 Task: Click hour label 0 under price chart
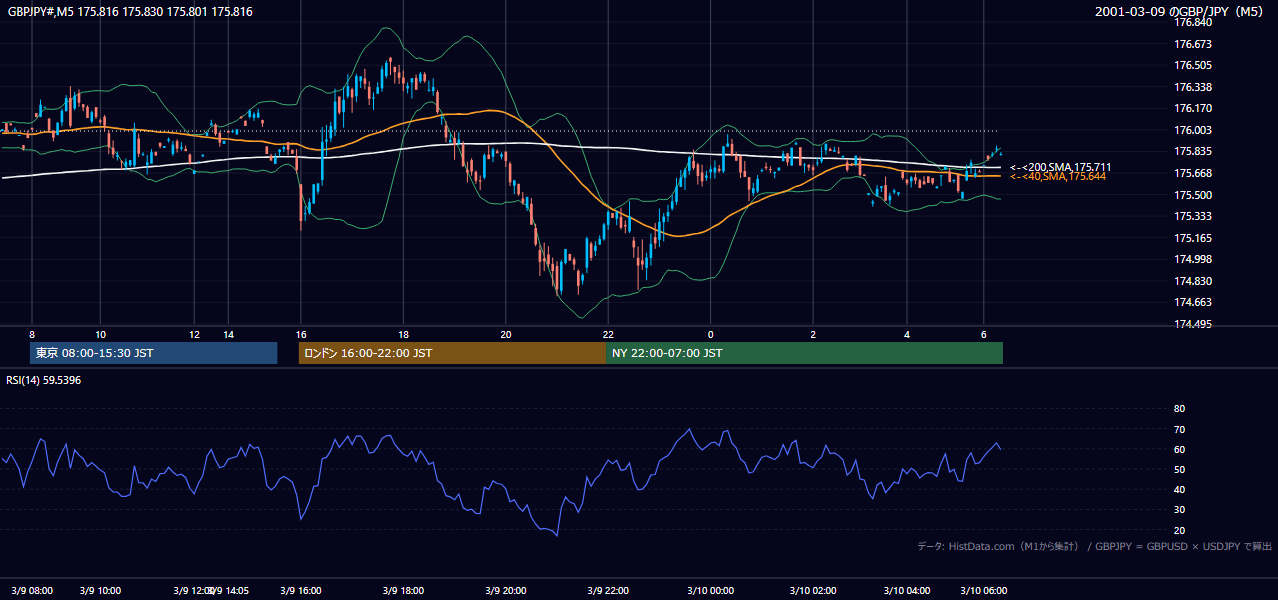711,334
